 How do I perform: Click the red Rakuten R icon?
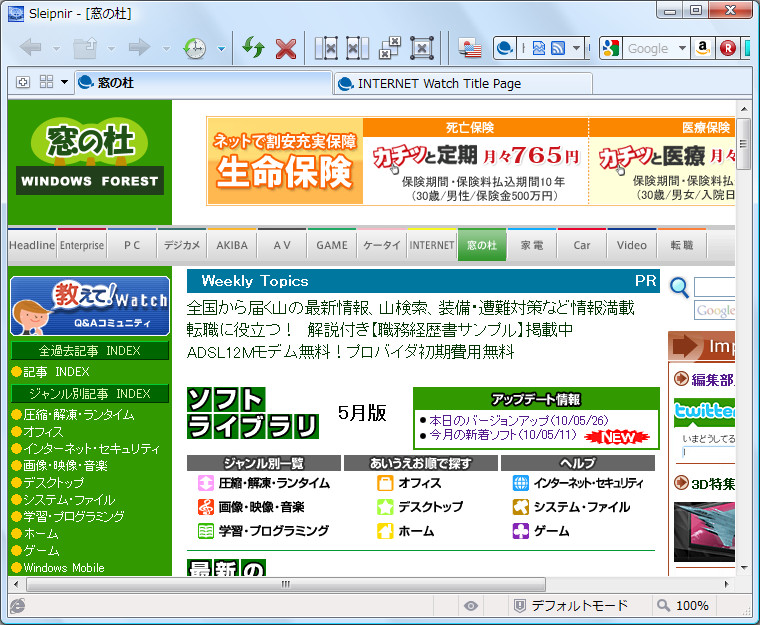pyautogui.click(x=728, y=48)
